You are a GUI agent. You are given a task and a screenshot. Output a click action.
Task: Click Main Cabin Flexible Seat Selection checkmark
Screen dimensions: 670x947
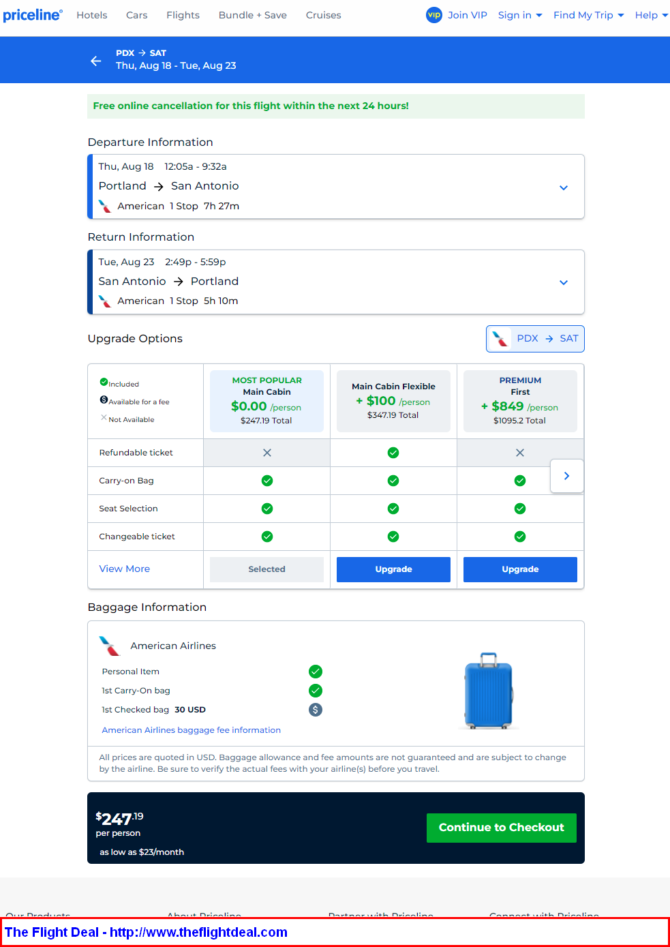coord(393,509)
